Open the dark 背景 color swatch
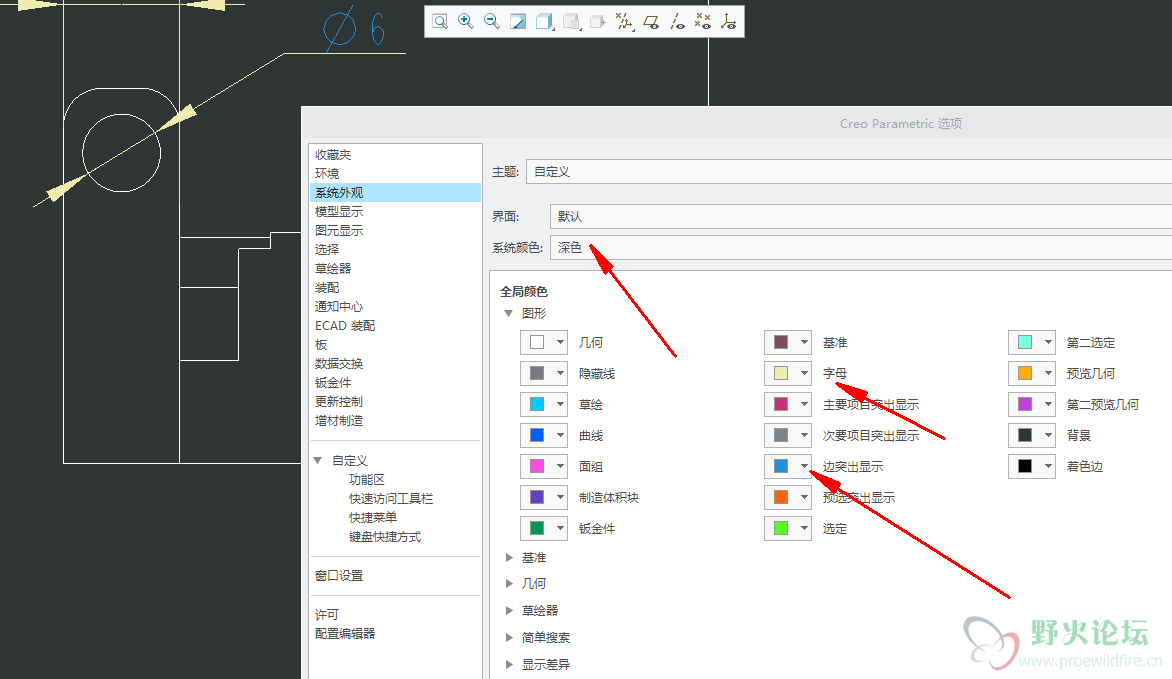Image resolution: width=1172 pixels, height=679 pixels. pyautogui.click(x=1031, y=435)
